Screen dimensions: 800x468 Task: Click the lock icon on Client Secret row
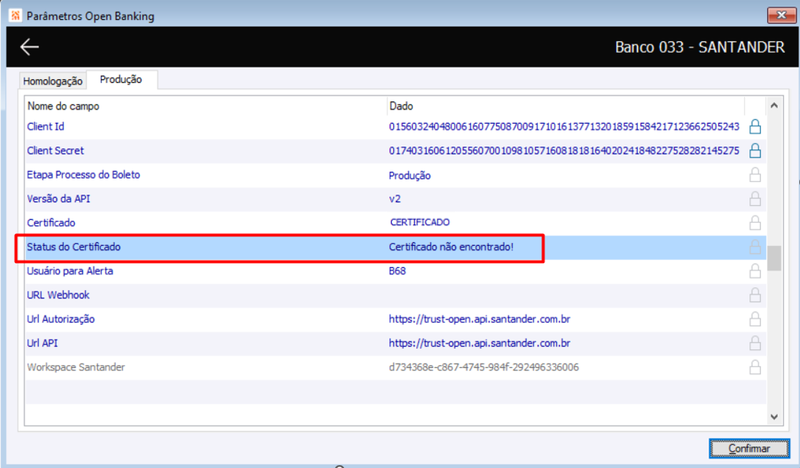point(755,151)
